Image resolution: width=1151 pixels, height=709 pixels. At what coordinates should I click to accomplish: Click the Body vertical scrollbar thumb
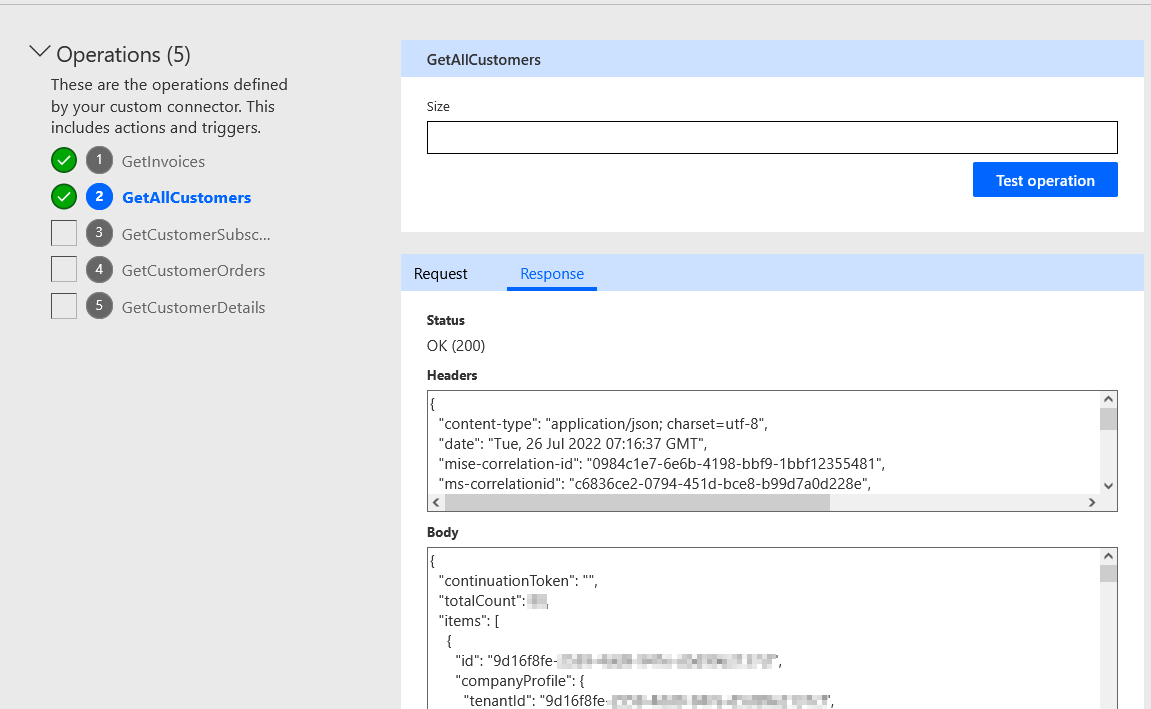[1108, 573]
